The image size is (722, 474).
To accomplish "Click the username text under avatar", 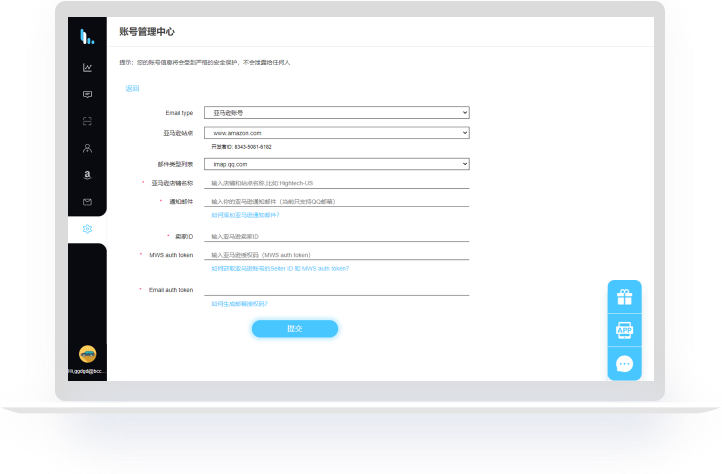I will 87,371.
